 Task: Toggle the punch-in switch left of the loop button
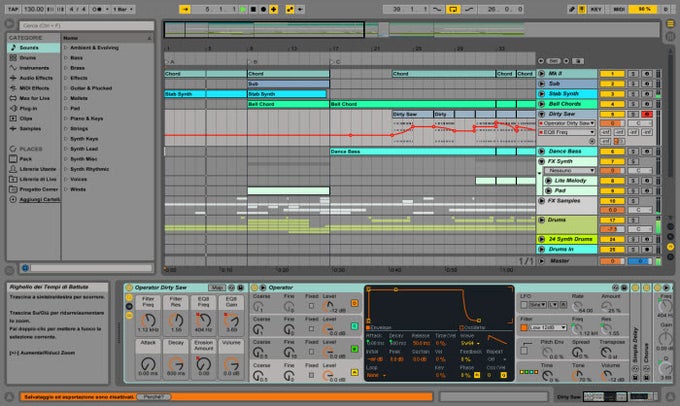click(437, 9)
